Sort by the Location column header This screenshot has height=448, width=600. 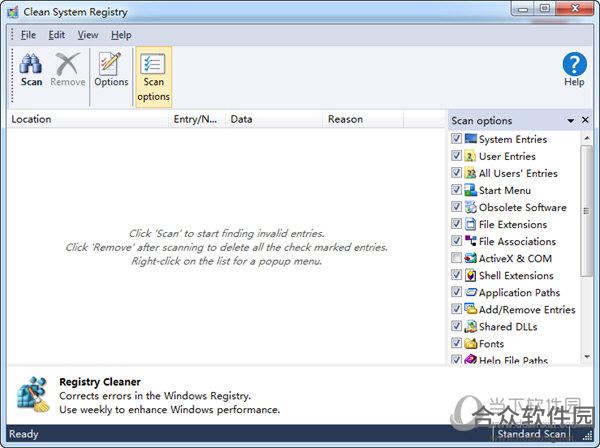click(x=88, y=119)
